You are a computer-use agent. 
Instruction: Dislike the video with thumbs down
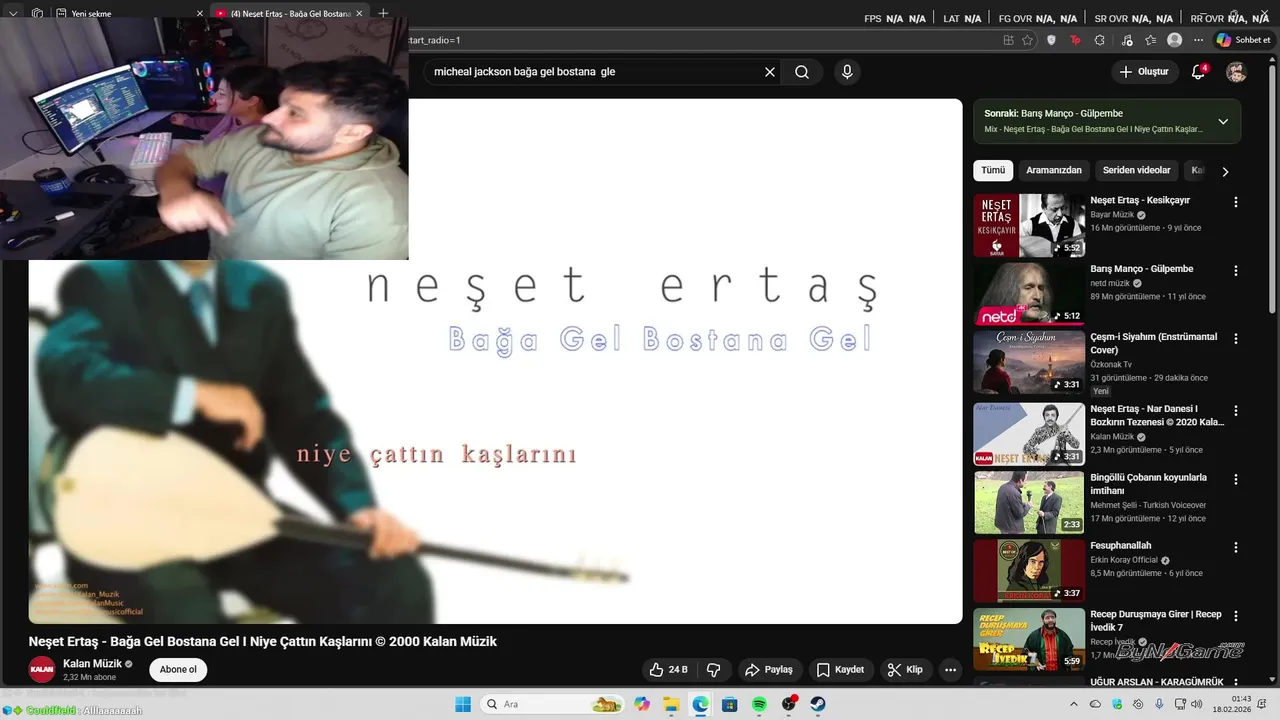pyautogui.click(x=714, y=669)
